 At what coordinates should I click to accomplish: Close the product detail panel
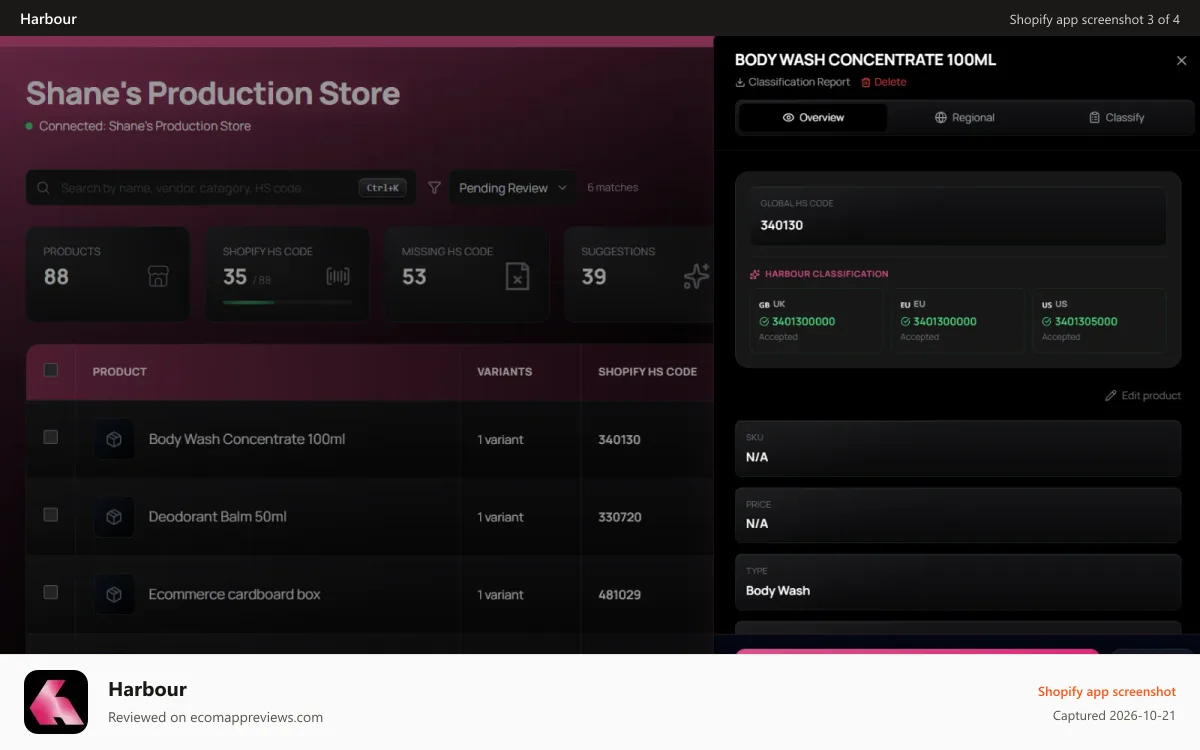pyautogui.click(x=1181, y=61)
